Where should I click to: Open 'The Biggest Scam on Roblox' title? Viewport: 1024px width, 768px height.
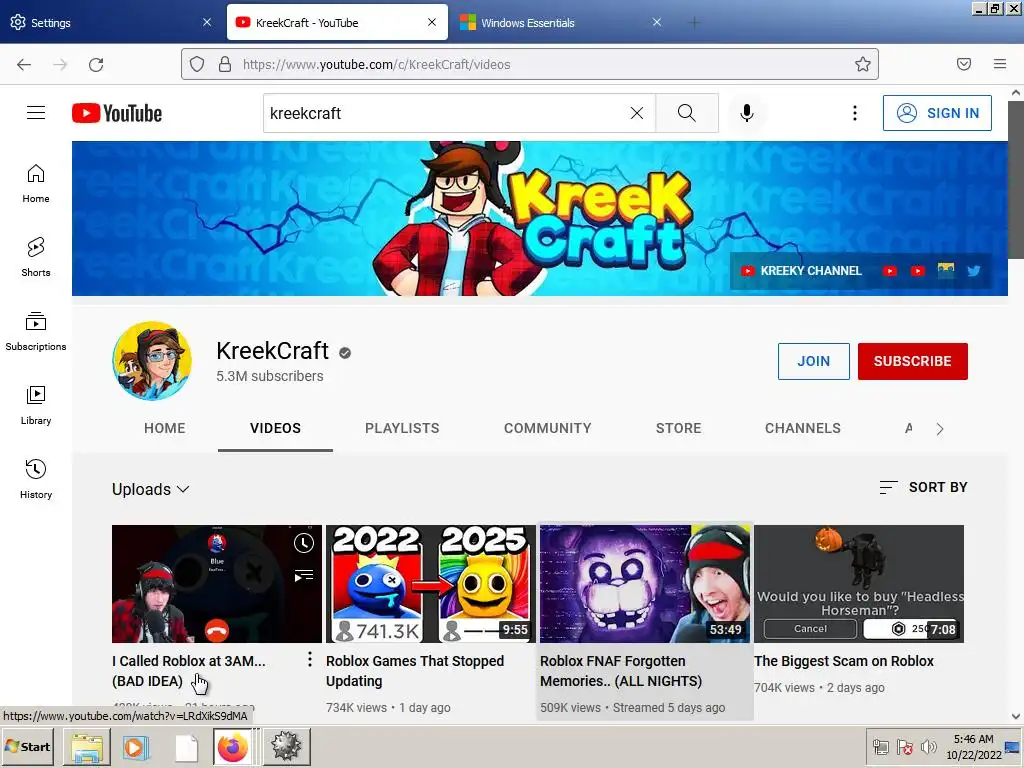(844, 661)
